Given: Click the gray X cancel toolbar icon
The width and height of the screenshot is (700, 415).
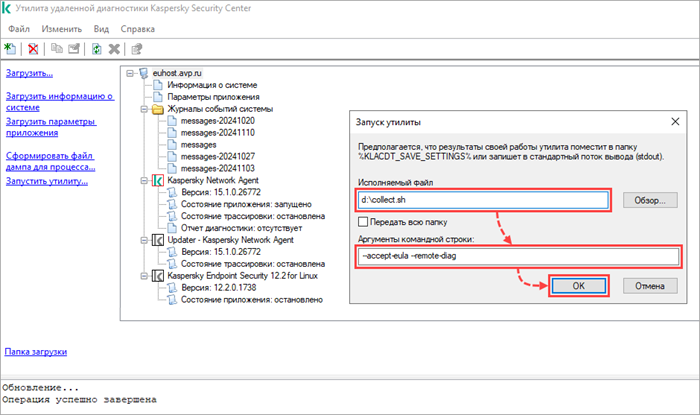Looking at the screenshot, I should tap(114, 49).
